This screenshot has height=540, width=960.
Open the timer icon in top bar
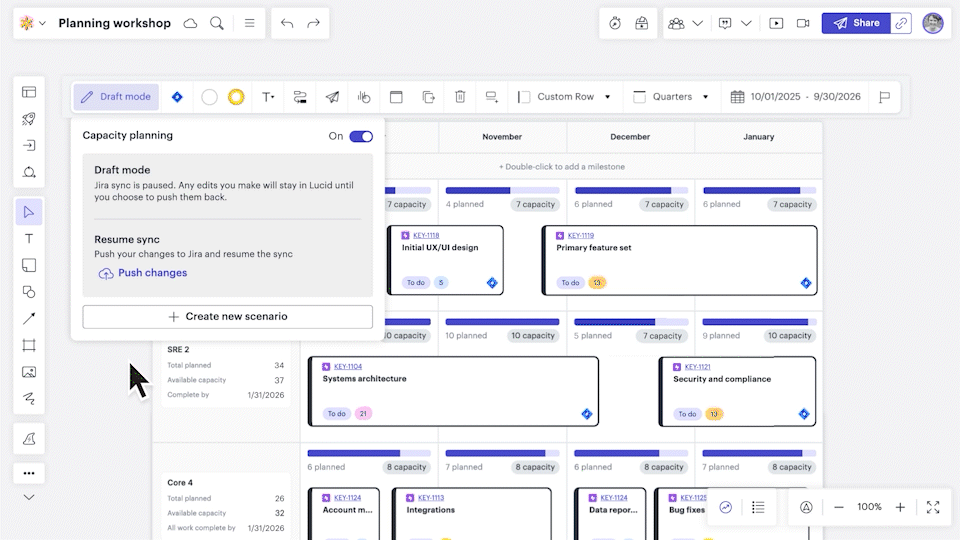pyautogui.click(x=615, y=23)
